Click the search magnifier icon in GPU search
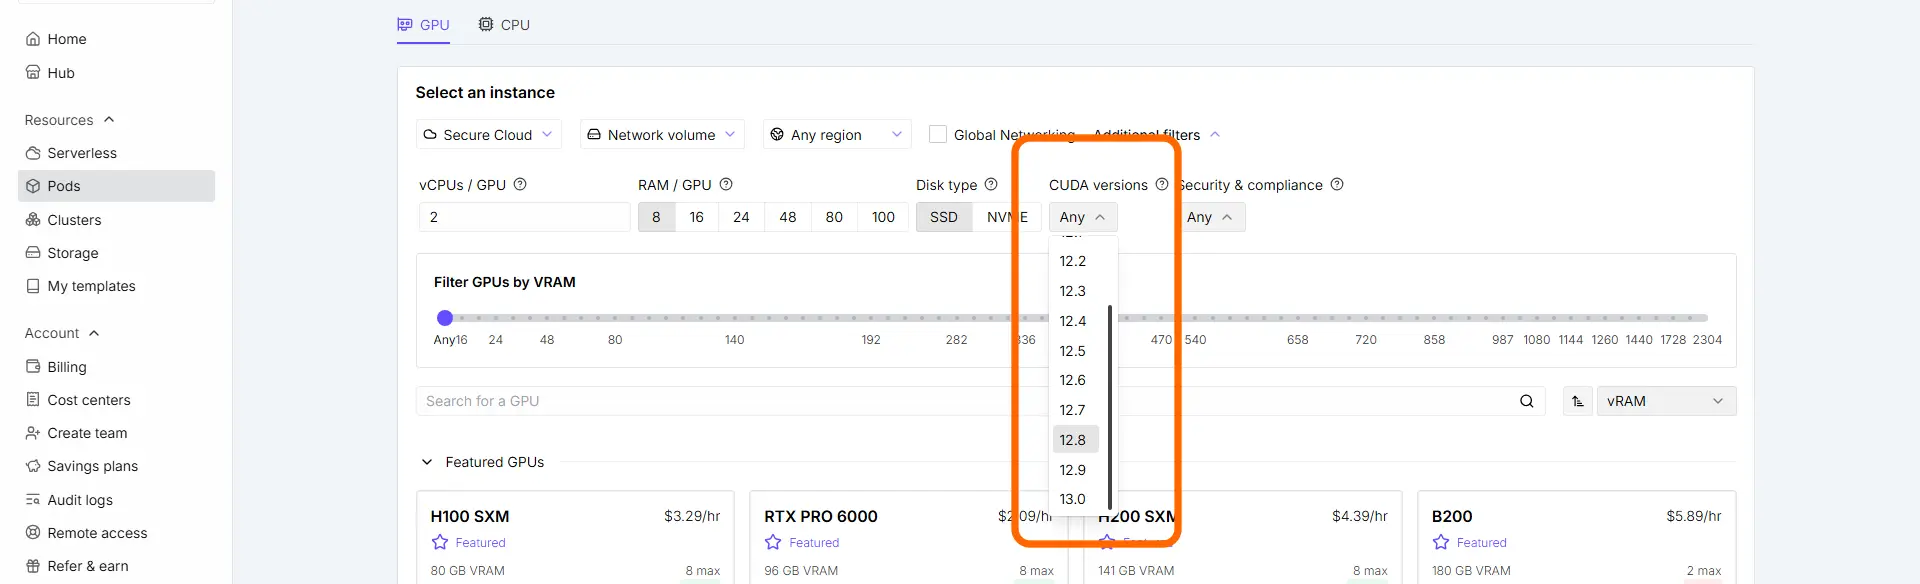Image resolution: width=1920 pixels, height=584 pixels. tap(1526, 401)
